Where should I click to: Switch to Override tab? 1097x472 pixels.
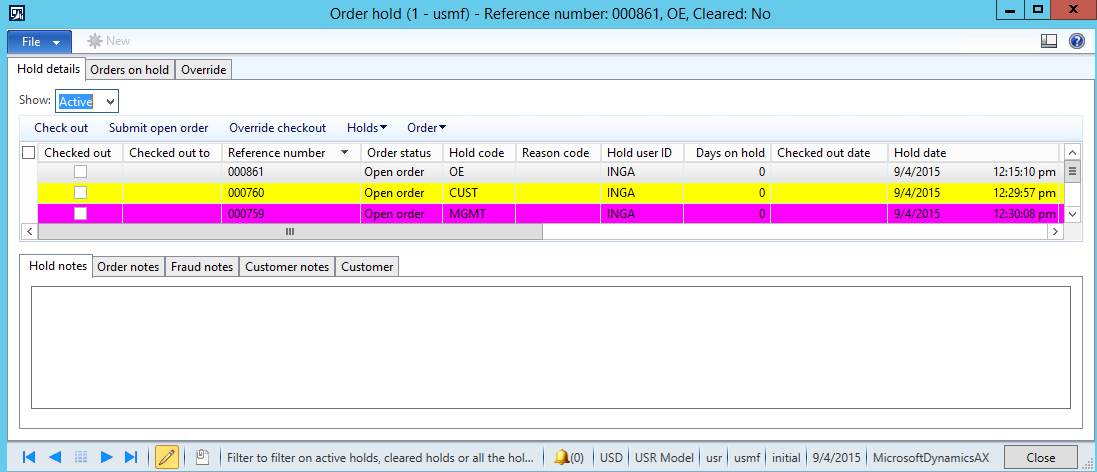point(204,70)
